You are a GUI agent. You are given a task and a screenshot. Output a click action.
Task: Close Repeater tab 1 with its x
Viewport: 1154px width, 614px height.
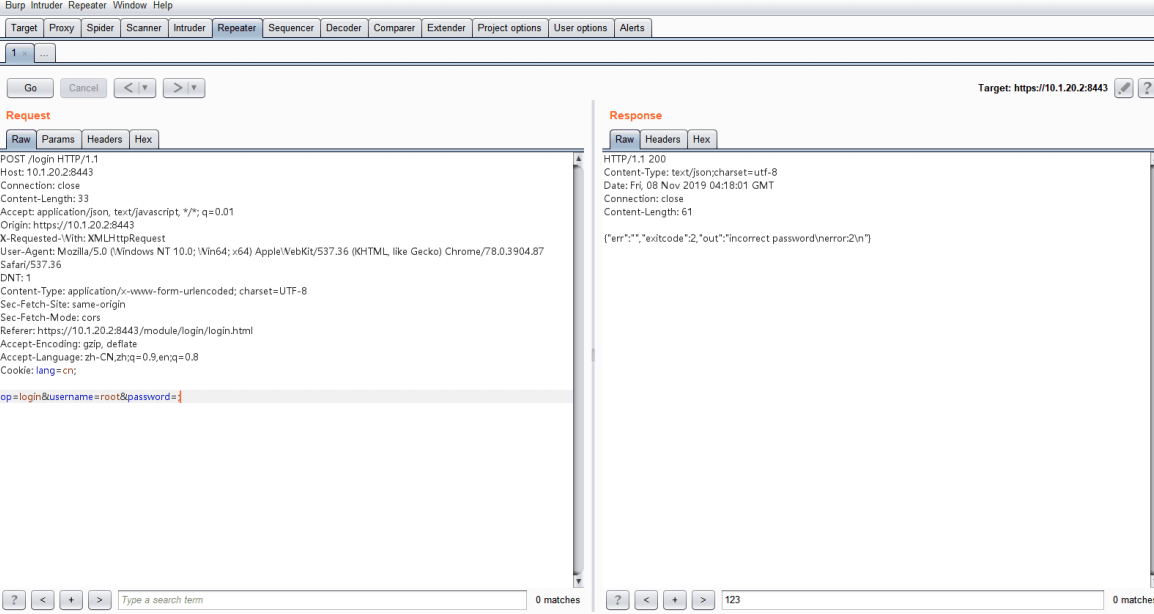tap(25, 53)
